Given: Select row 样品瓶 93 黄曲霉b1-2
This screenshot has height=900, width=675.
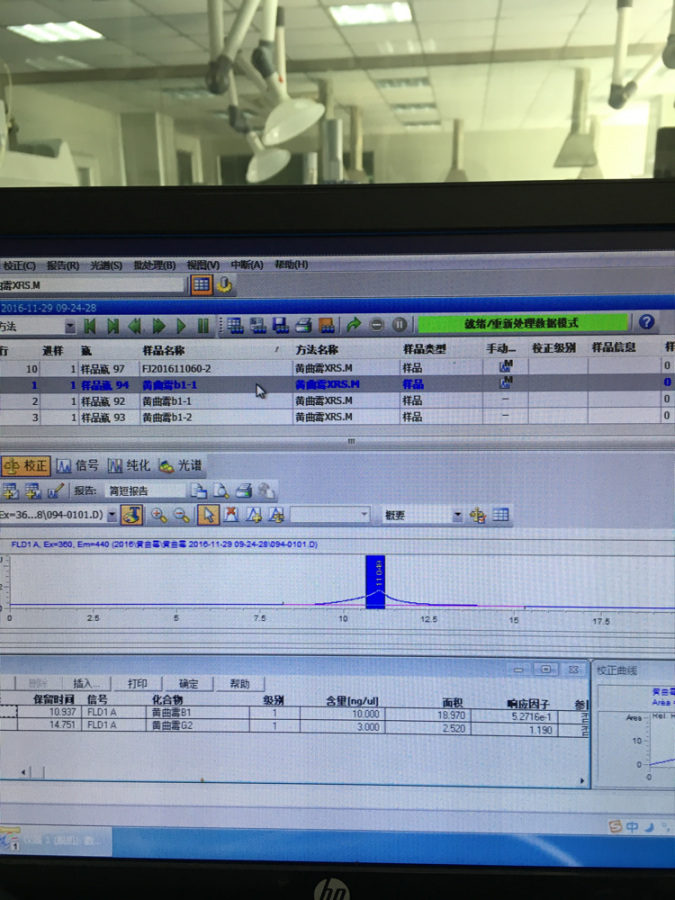Looking at the screenshot, I should coord(338,417).
